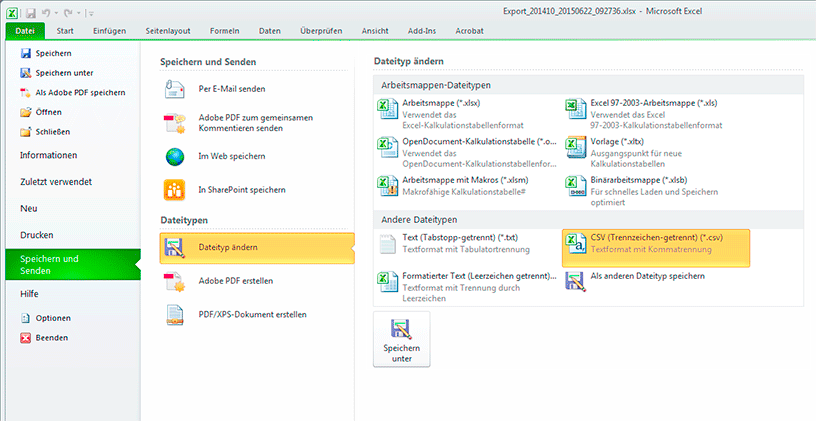Open the Drucken section

(x=37, y=235)
